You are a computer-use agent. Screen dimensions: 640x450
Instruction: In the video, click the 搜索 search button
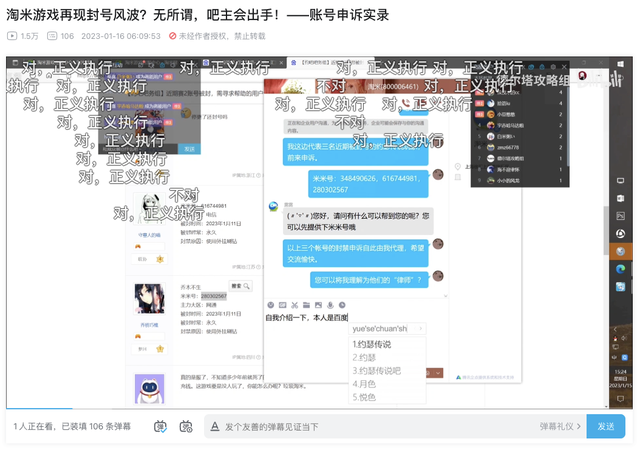pyautogui.click(x=240, y=286)
